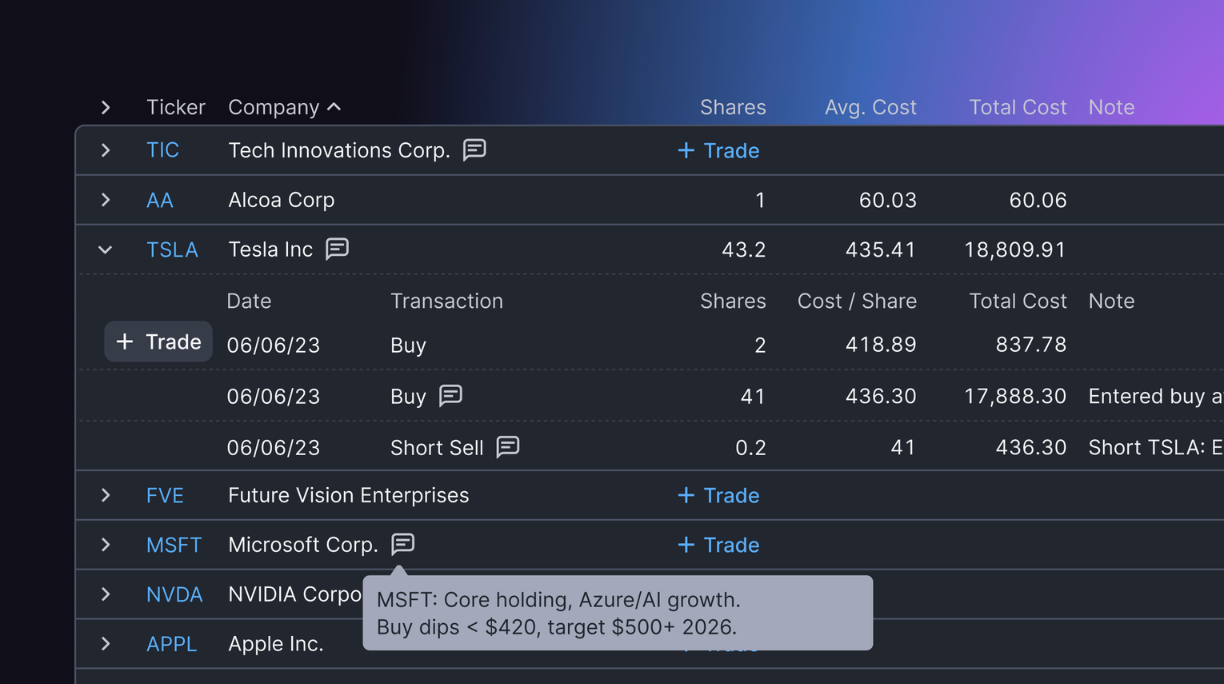1224x684 pixels.
Task: Expand the APPL row chevron
Action: pyautogui.click(x=105, y=644)
